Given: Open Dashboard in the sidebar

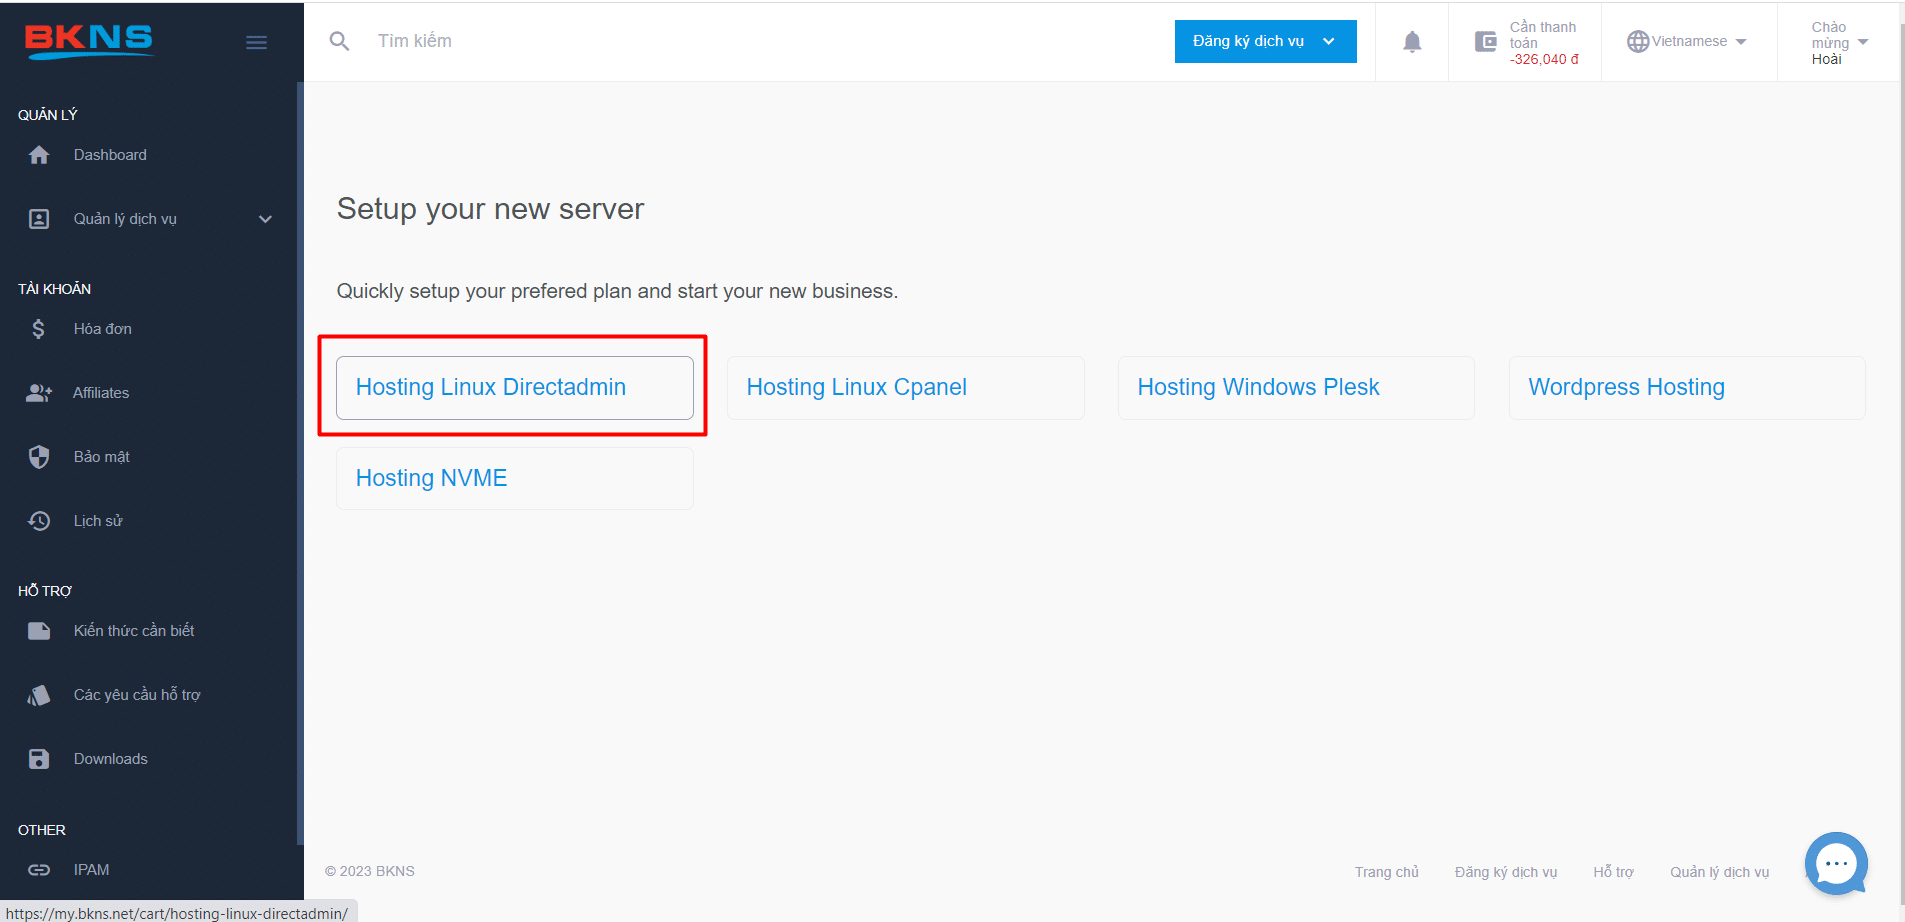Looking at the screenshot, I should [x=110, y=155].
